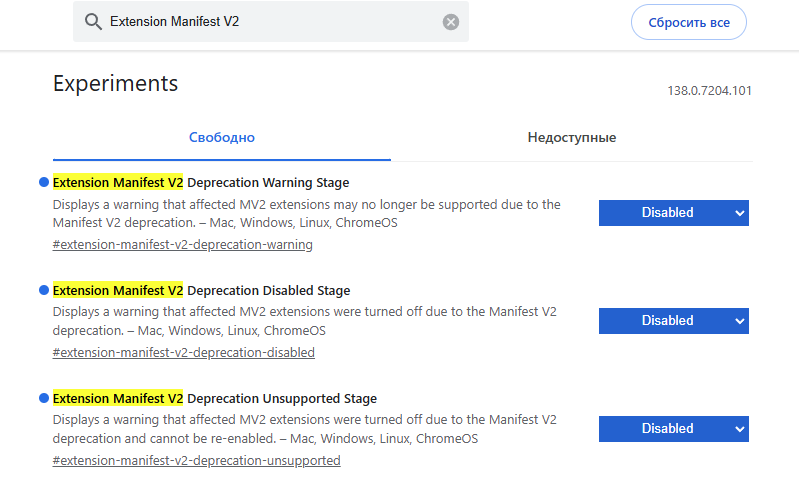Click the blue dot beside Deprecation Disabled Stage
The width and height of the screenshot is (799, 503).
(44, 290)
